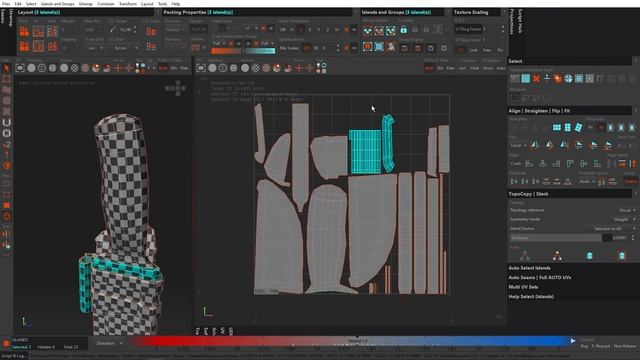Click the Scale islands icon in Layout

52,31
